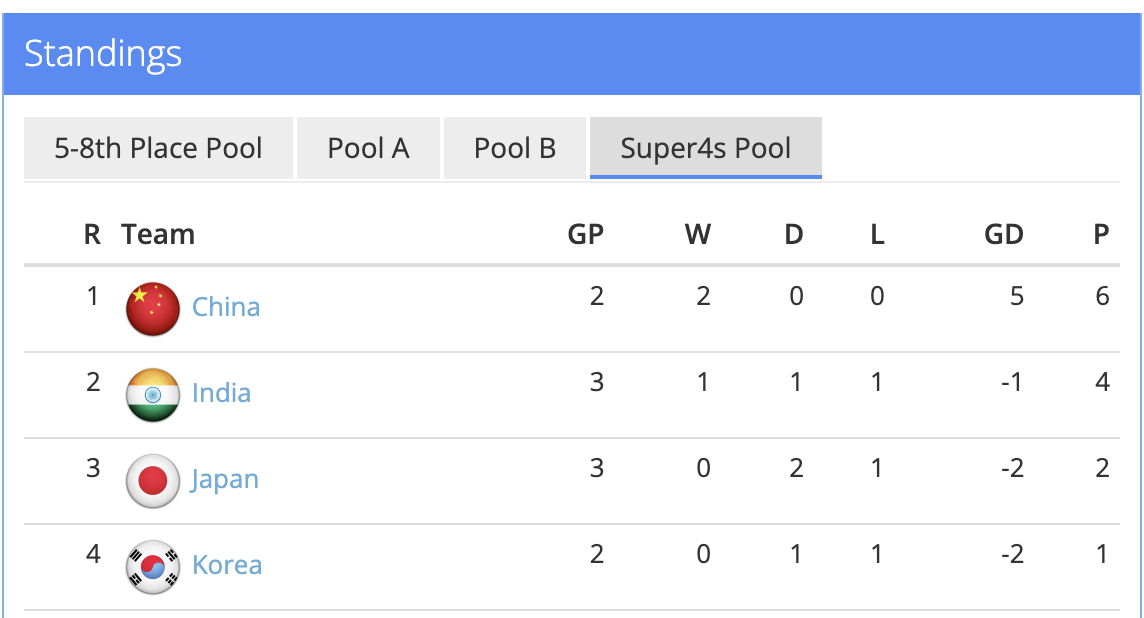Follow the Japan team link
Image resolution: width=1144 pixels, height=618 pixels.
point(225,480)
